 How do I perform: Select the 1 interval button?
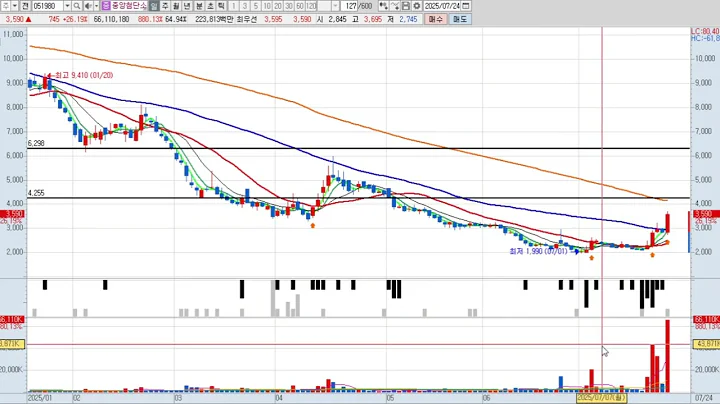pyautogui.click(x=233, y=6)
